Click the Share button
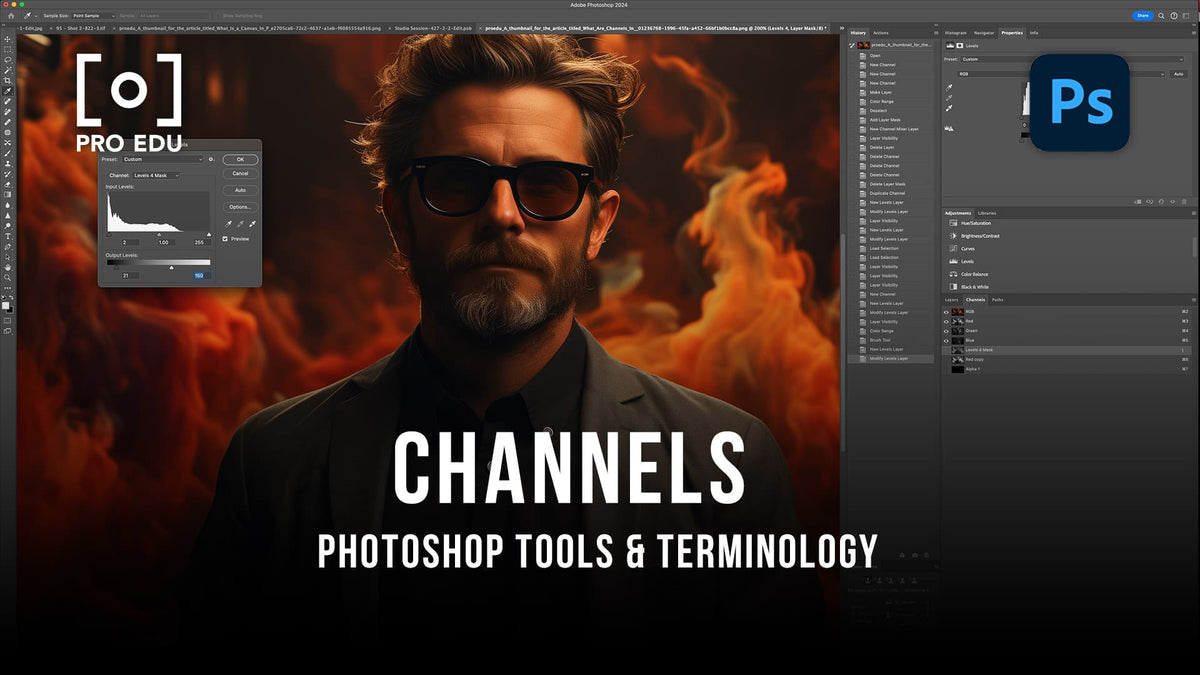Screen dimensions: 1200x675 [x=1143, y=16]
